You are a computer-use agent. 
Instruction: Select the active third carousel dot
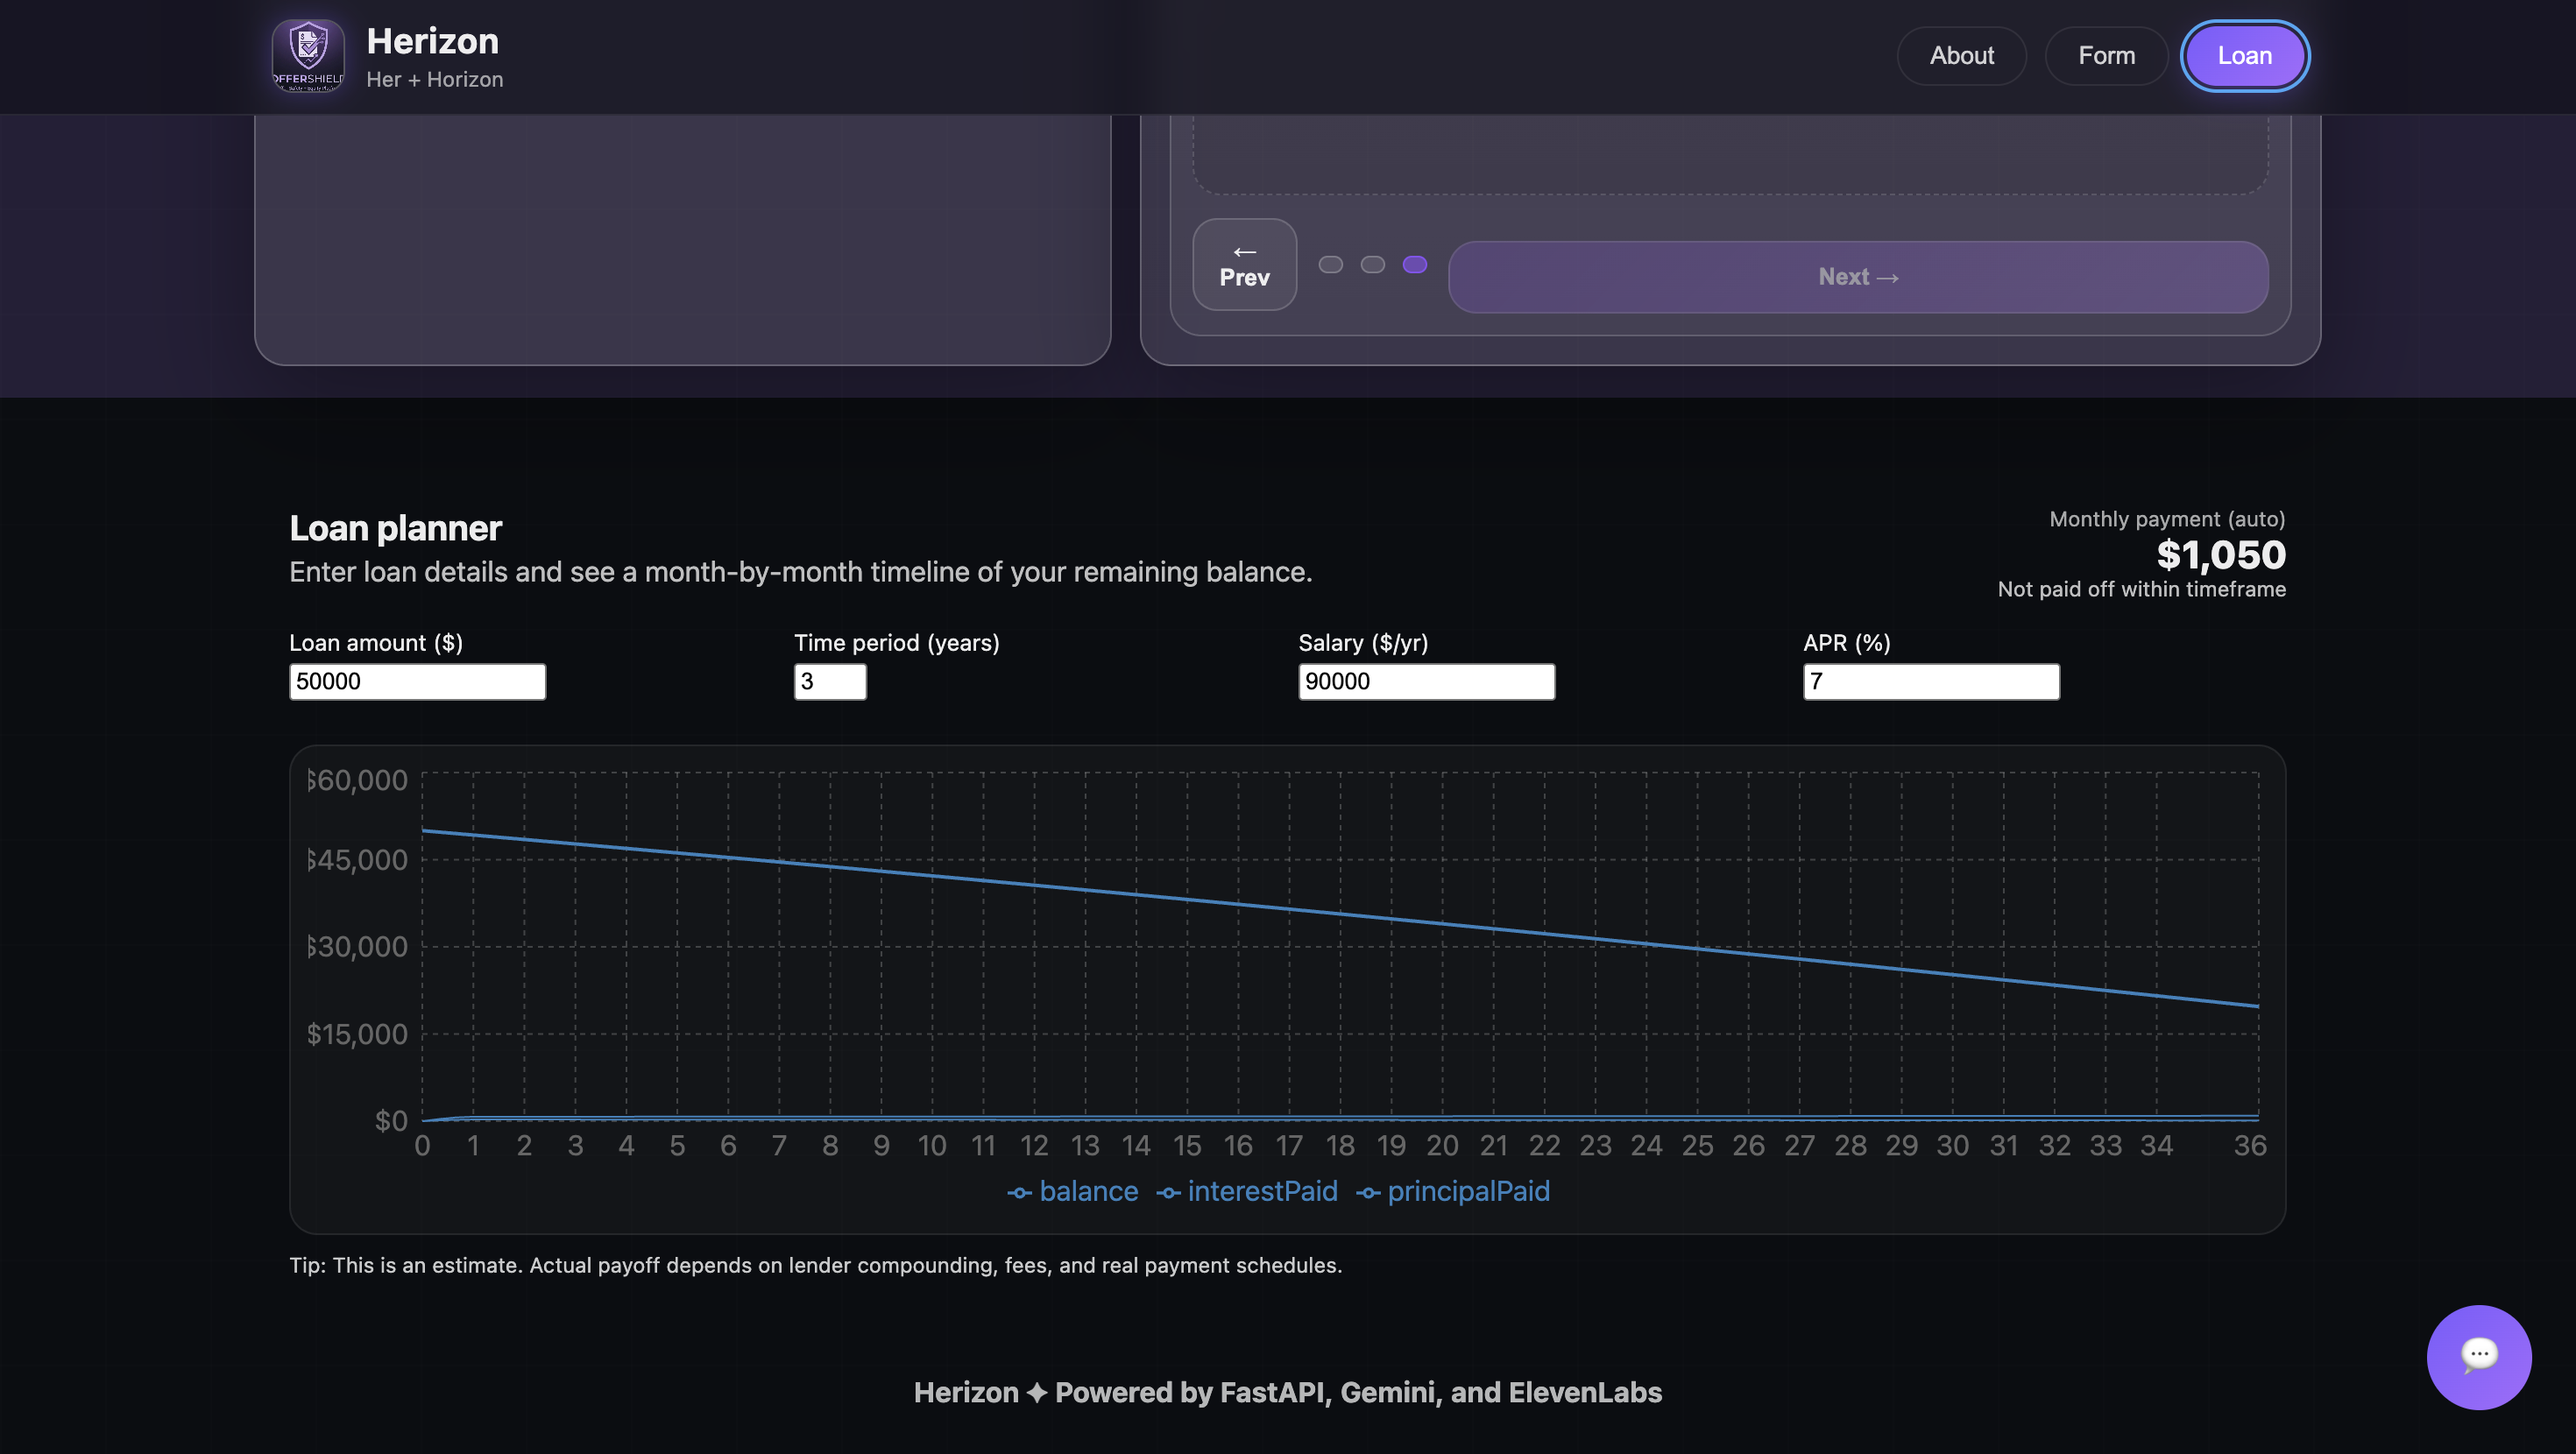coord(1414,264)
